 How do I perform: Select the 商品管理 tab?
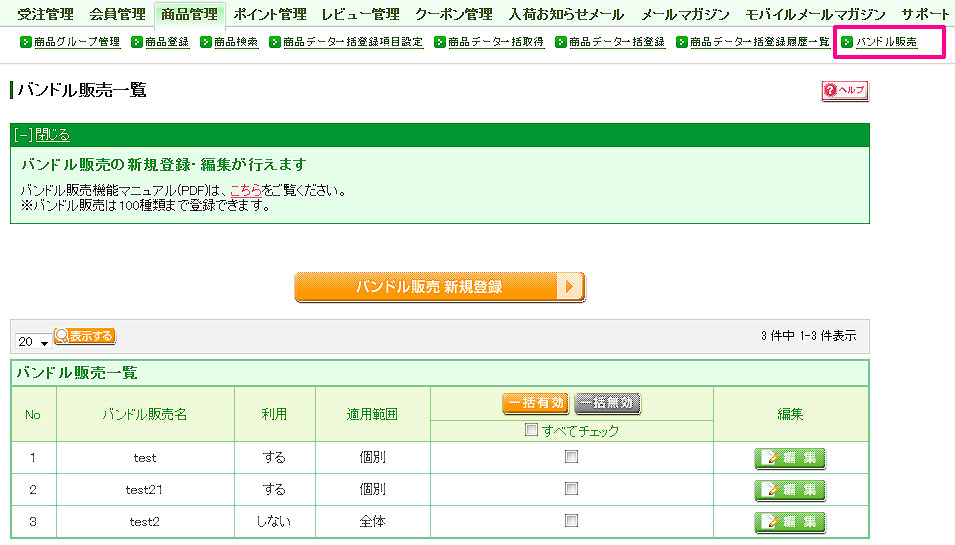coord(189,14)
